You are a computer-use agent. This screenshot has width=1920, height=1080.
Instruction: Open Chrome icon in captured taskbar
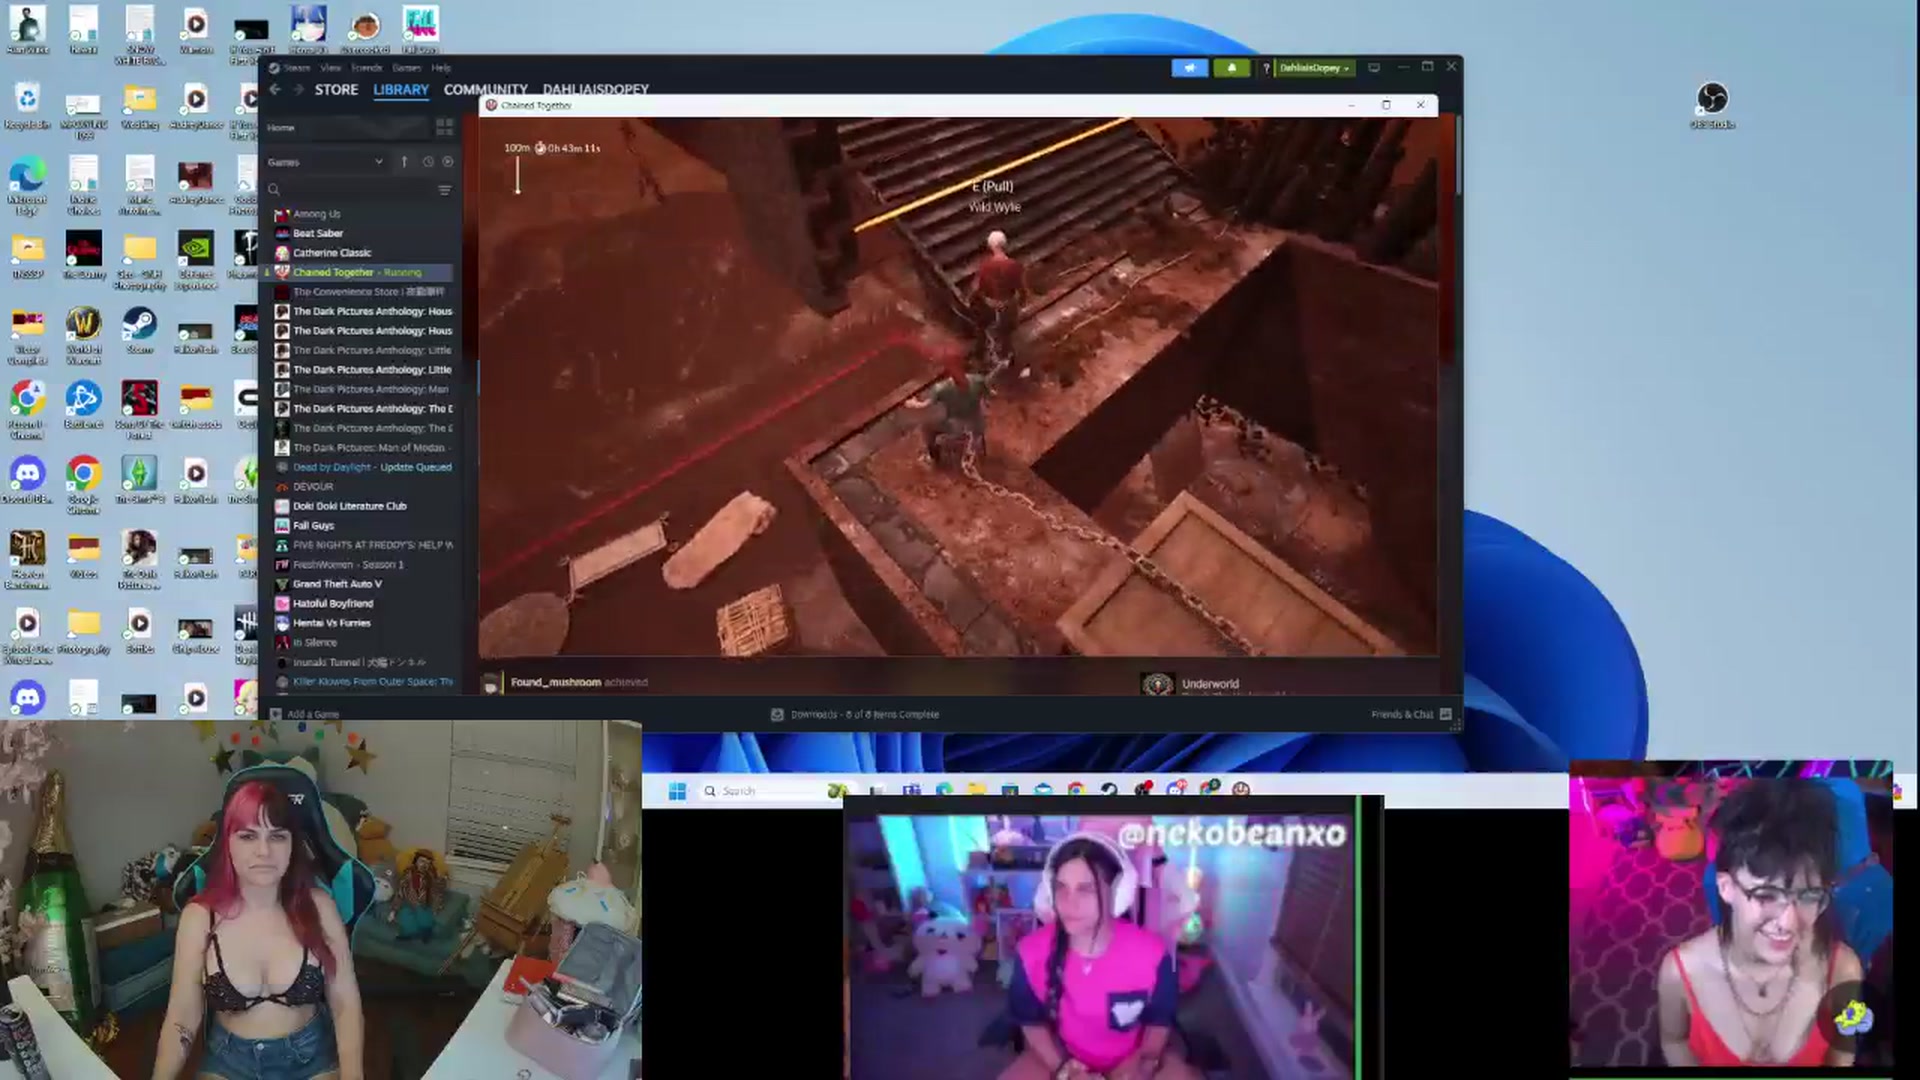(x=1076, y=790)
